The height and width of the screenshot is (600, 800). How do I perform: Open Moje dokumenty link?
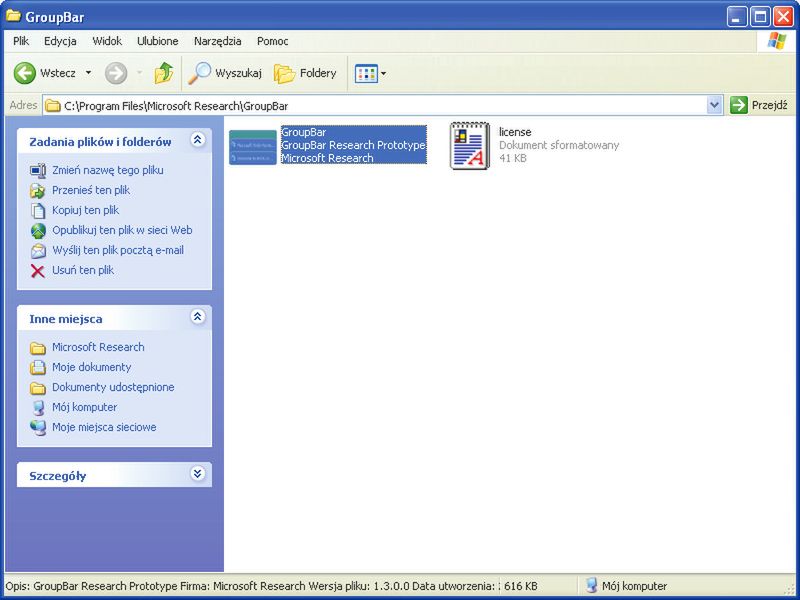91,367
